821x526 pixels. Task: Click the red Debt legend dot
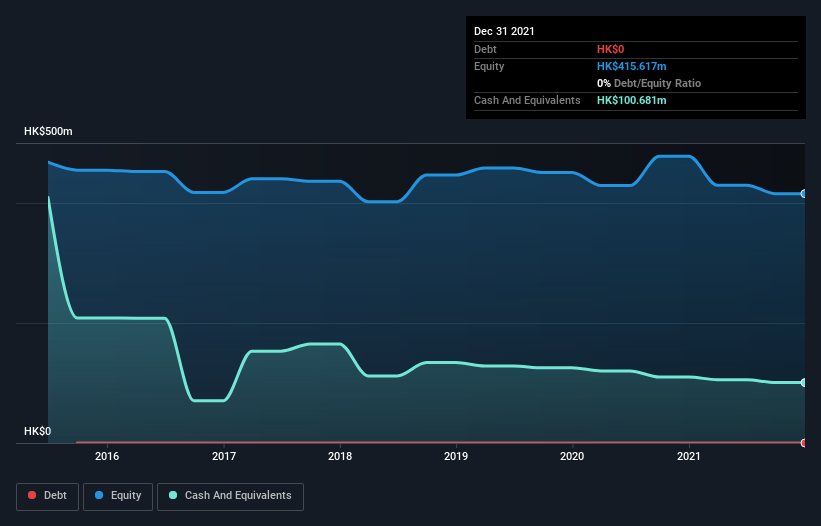(32, 495)
